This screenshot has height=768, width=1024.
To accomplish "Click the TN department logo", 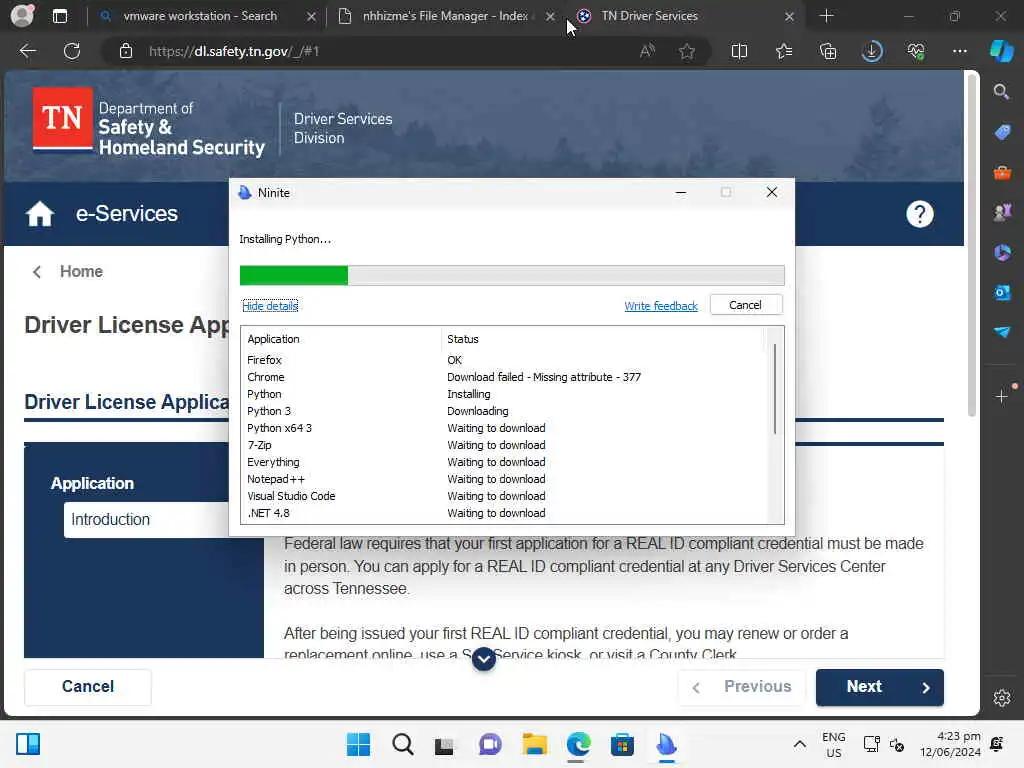I will click(149, 122).
